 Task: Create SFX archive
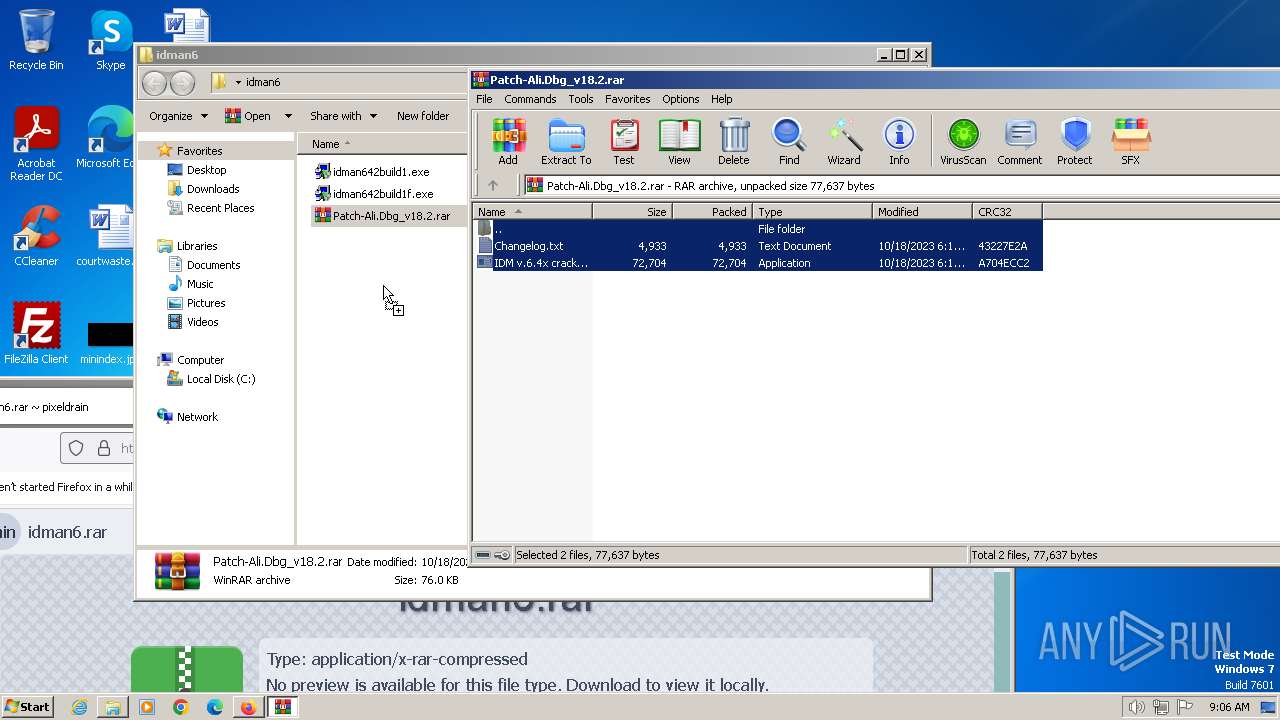pos(1130,141)
